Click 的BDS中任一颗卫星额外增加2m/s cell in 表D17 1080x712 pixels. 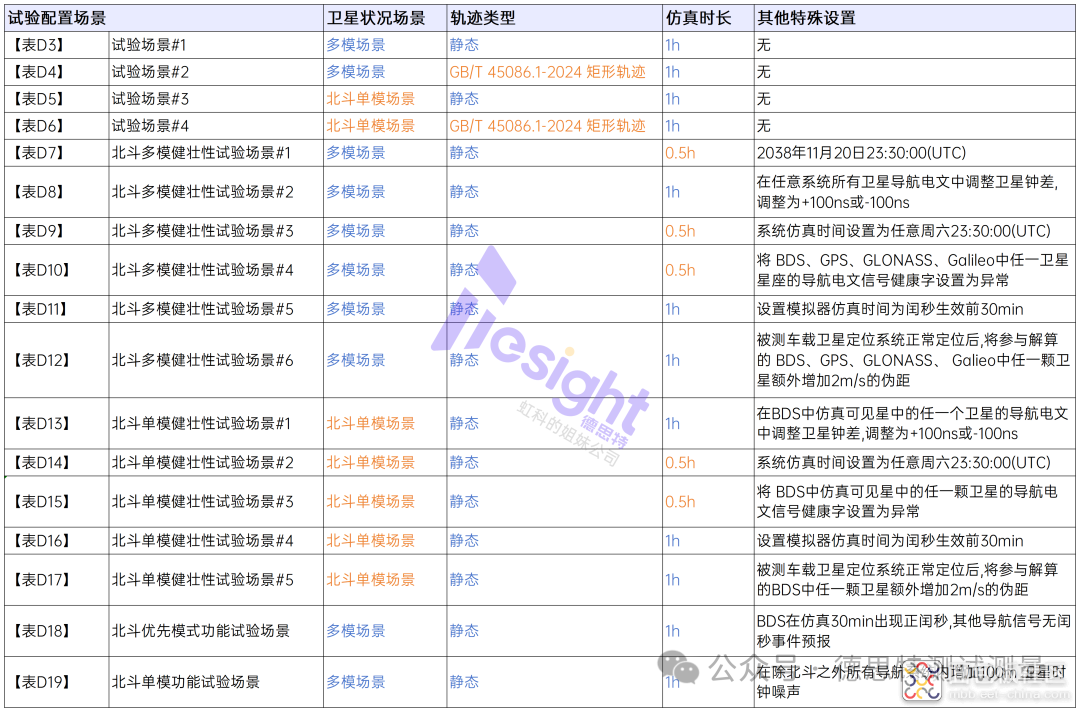[913, 580]
